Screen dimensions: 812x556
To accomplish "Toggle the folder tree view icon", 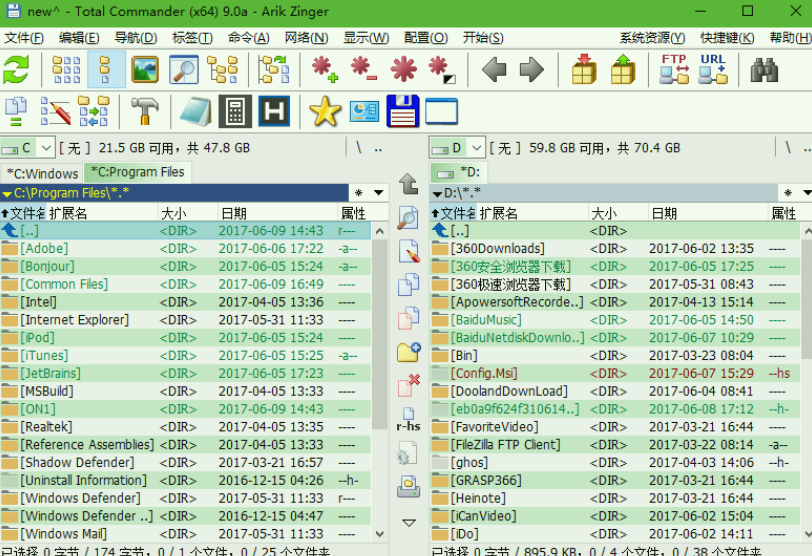I will pos(222,70).
